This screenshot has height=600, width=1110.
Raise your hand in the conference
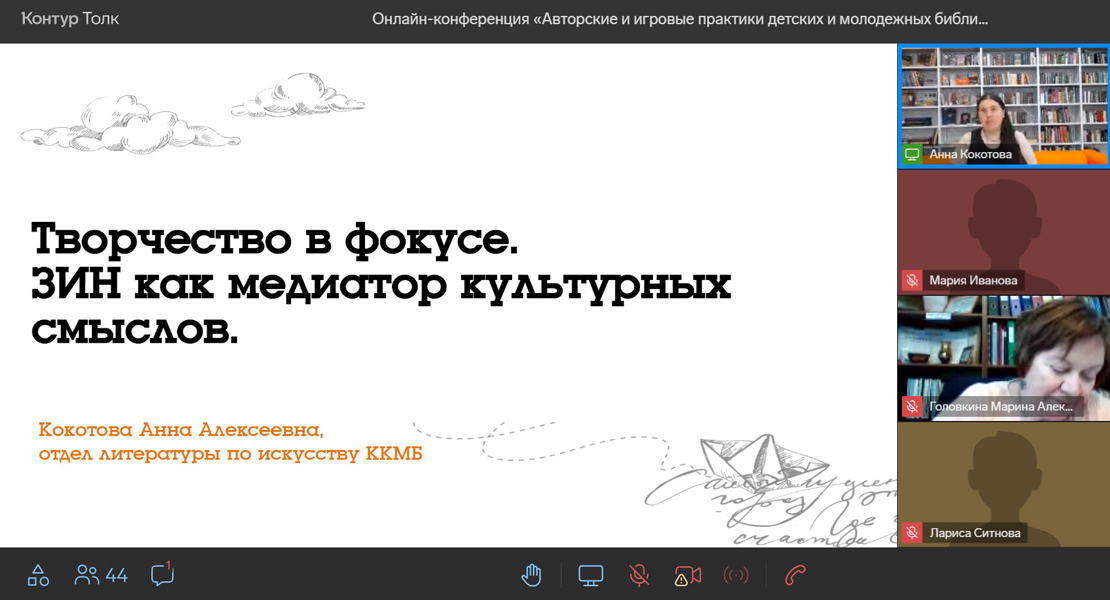click(x=532, y=575)
